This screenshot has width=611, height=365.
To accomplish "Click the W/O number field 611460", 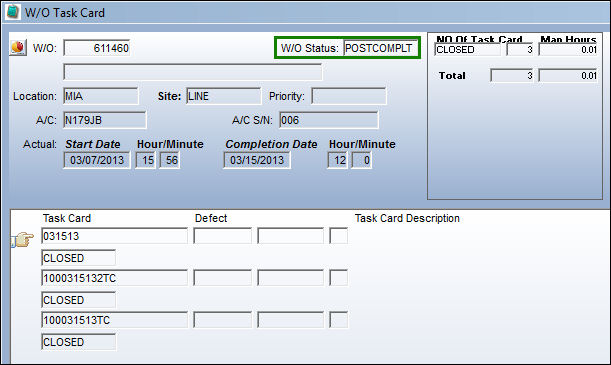I will click(97, 48).
